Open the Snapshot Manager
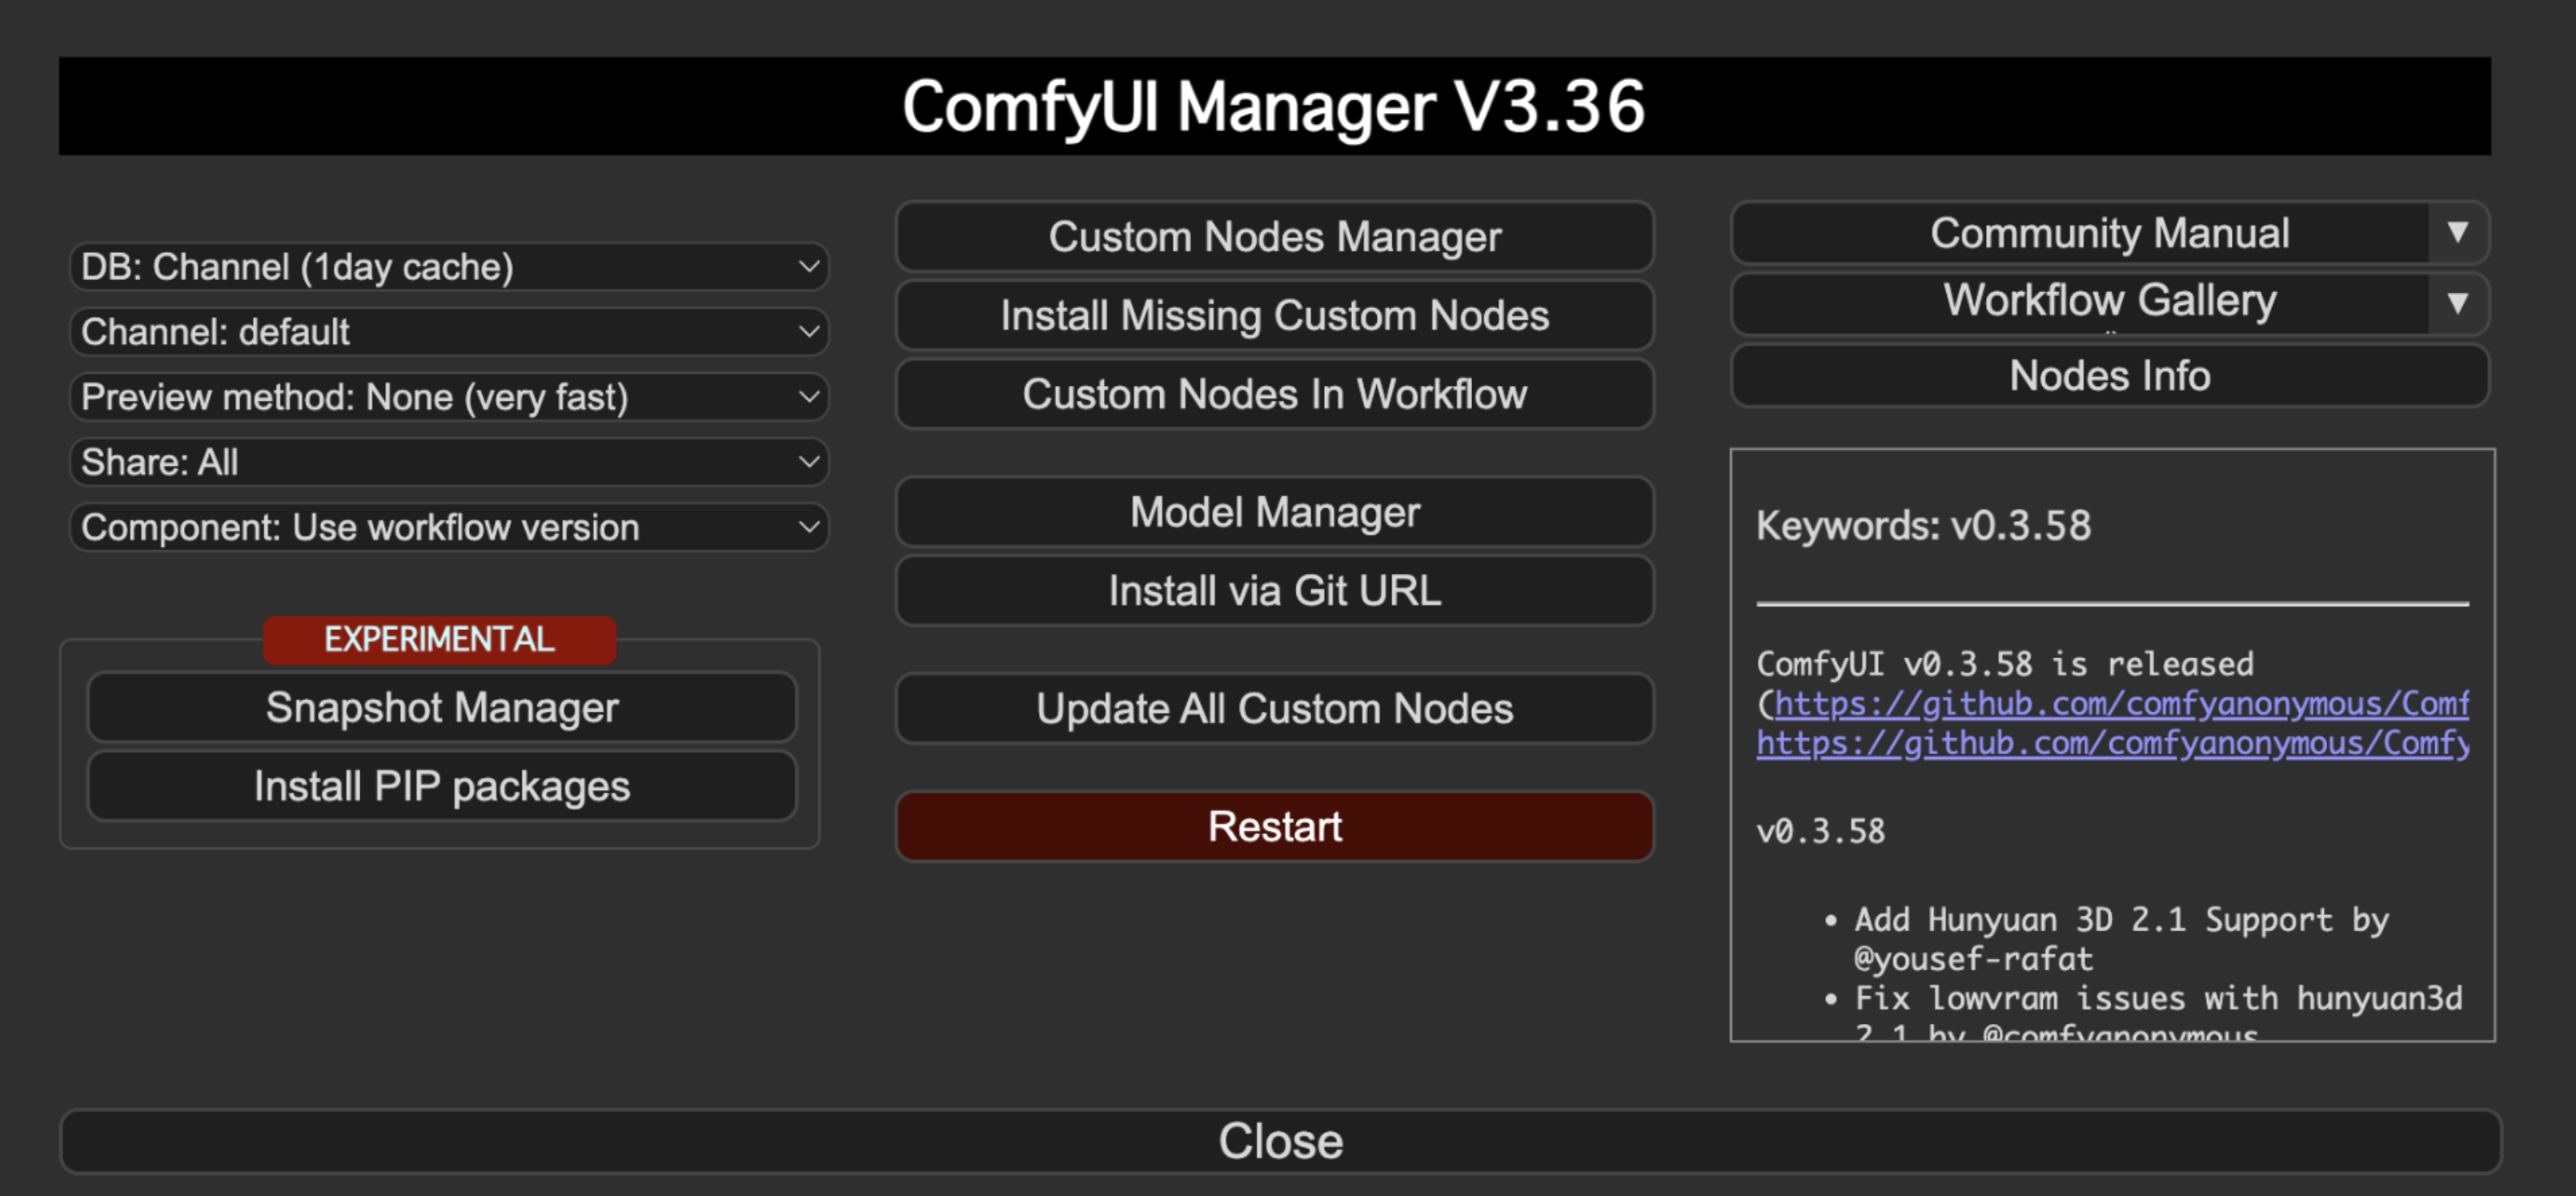Screen dimensions: 2576x1196 [441, 708]
